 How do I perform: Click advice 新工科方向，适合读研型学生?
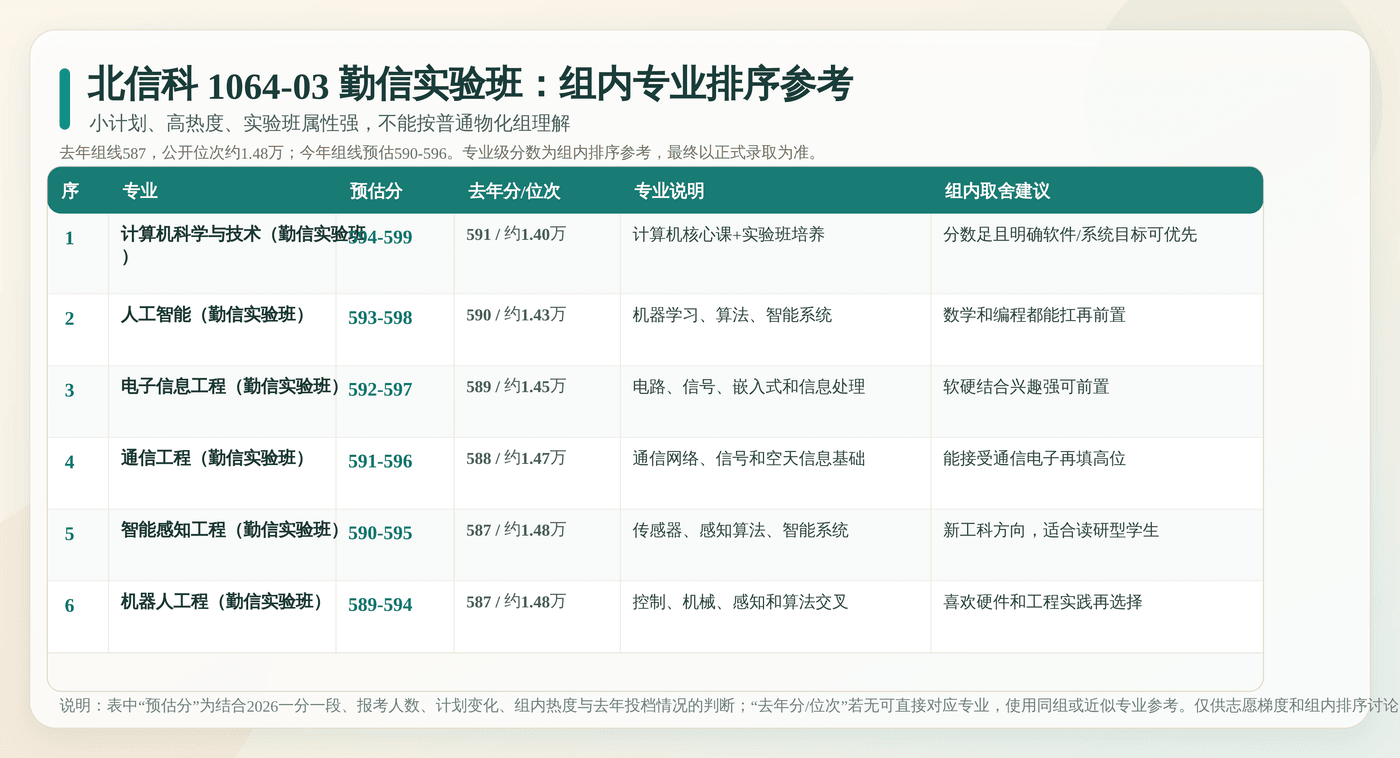1051,531
